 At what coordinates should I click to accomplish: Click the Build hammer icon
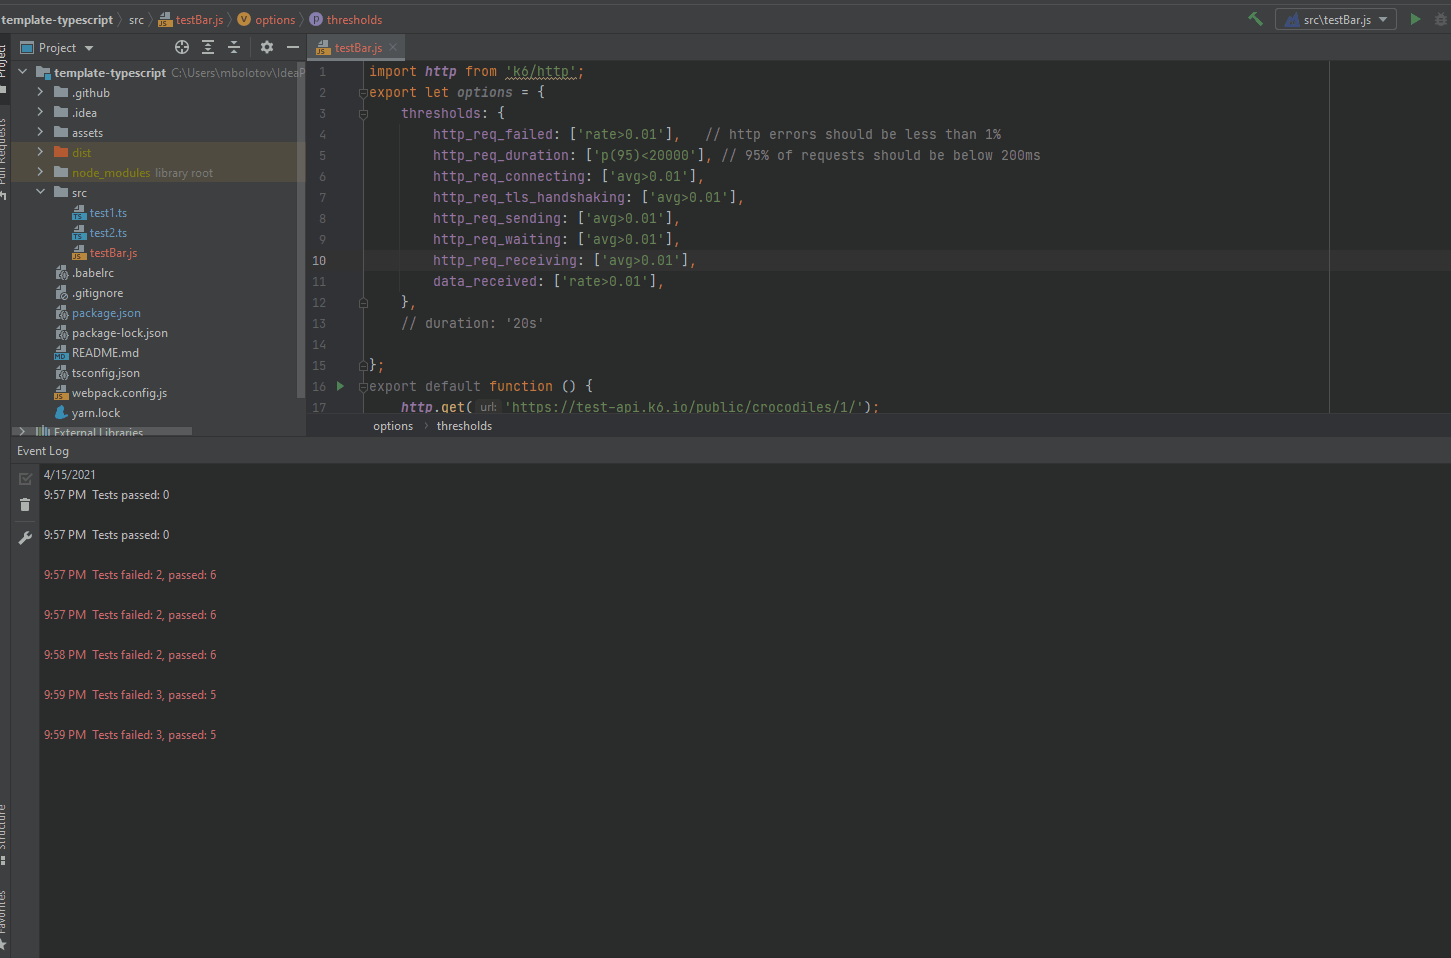pyautogui.click(x=1255, y=18)
